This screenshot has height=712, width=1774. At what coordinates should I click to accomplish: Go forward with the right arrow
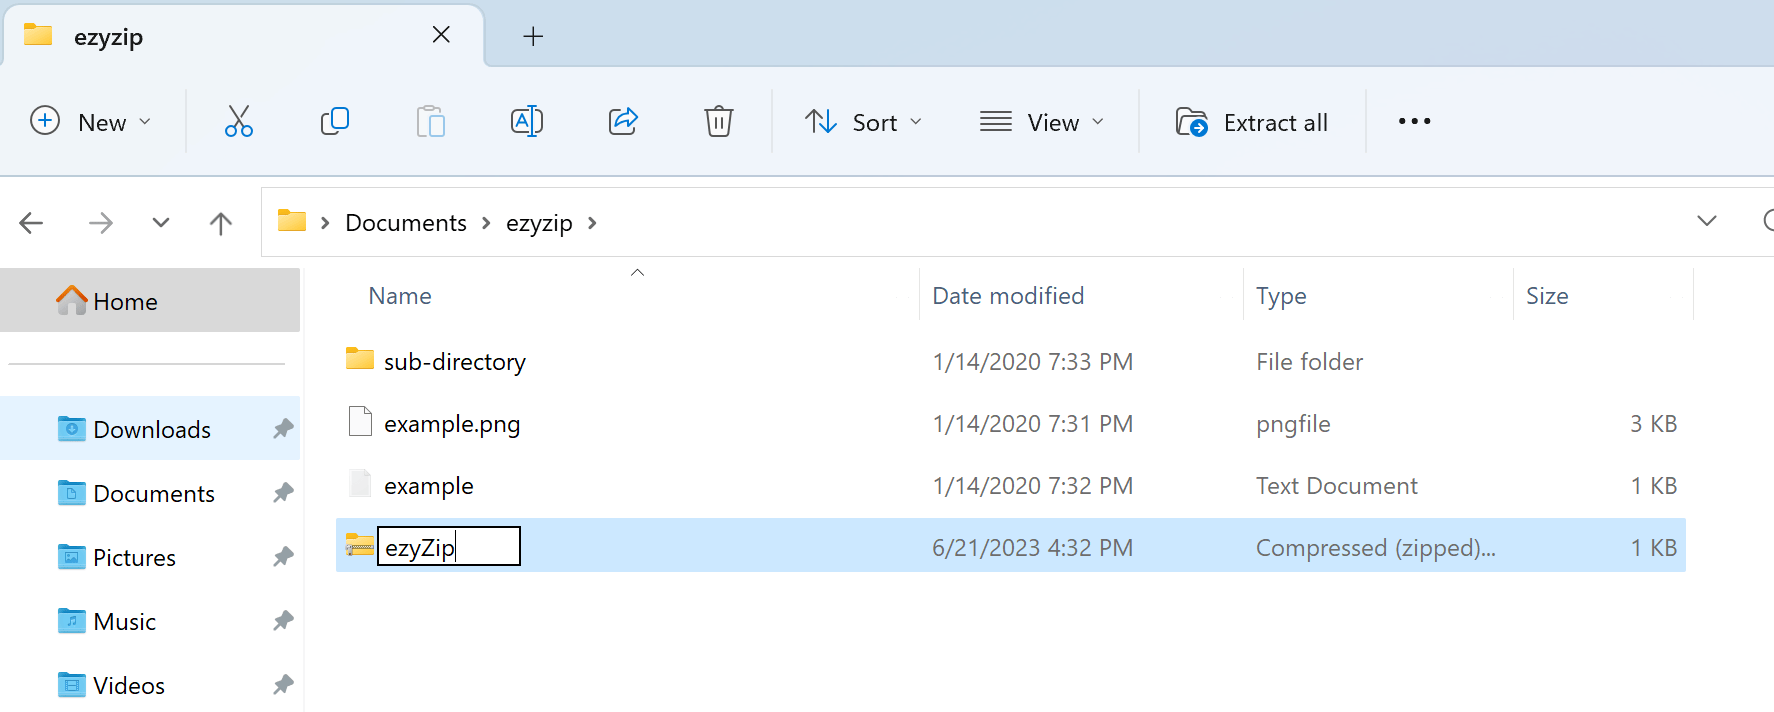coord(100,222)
